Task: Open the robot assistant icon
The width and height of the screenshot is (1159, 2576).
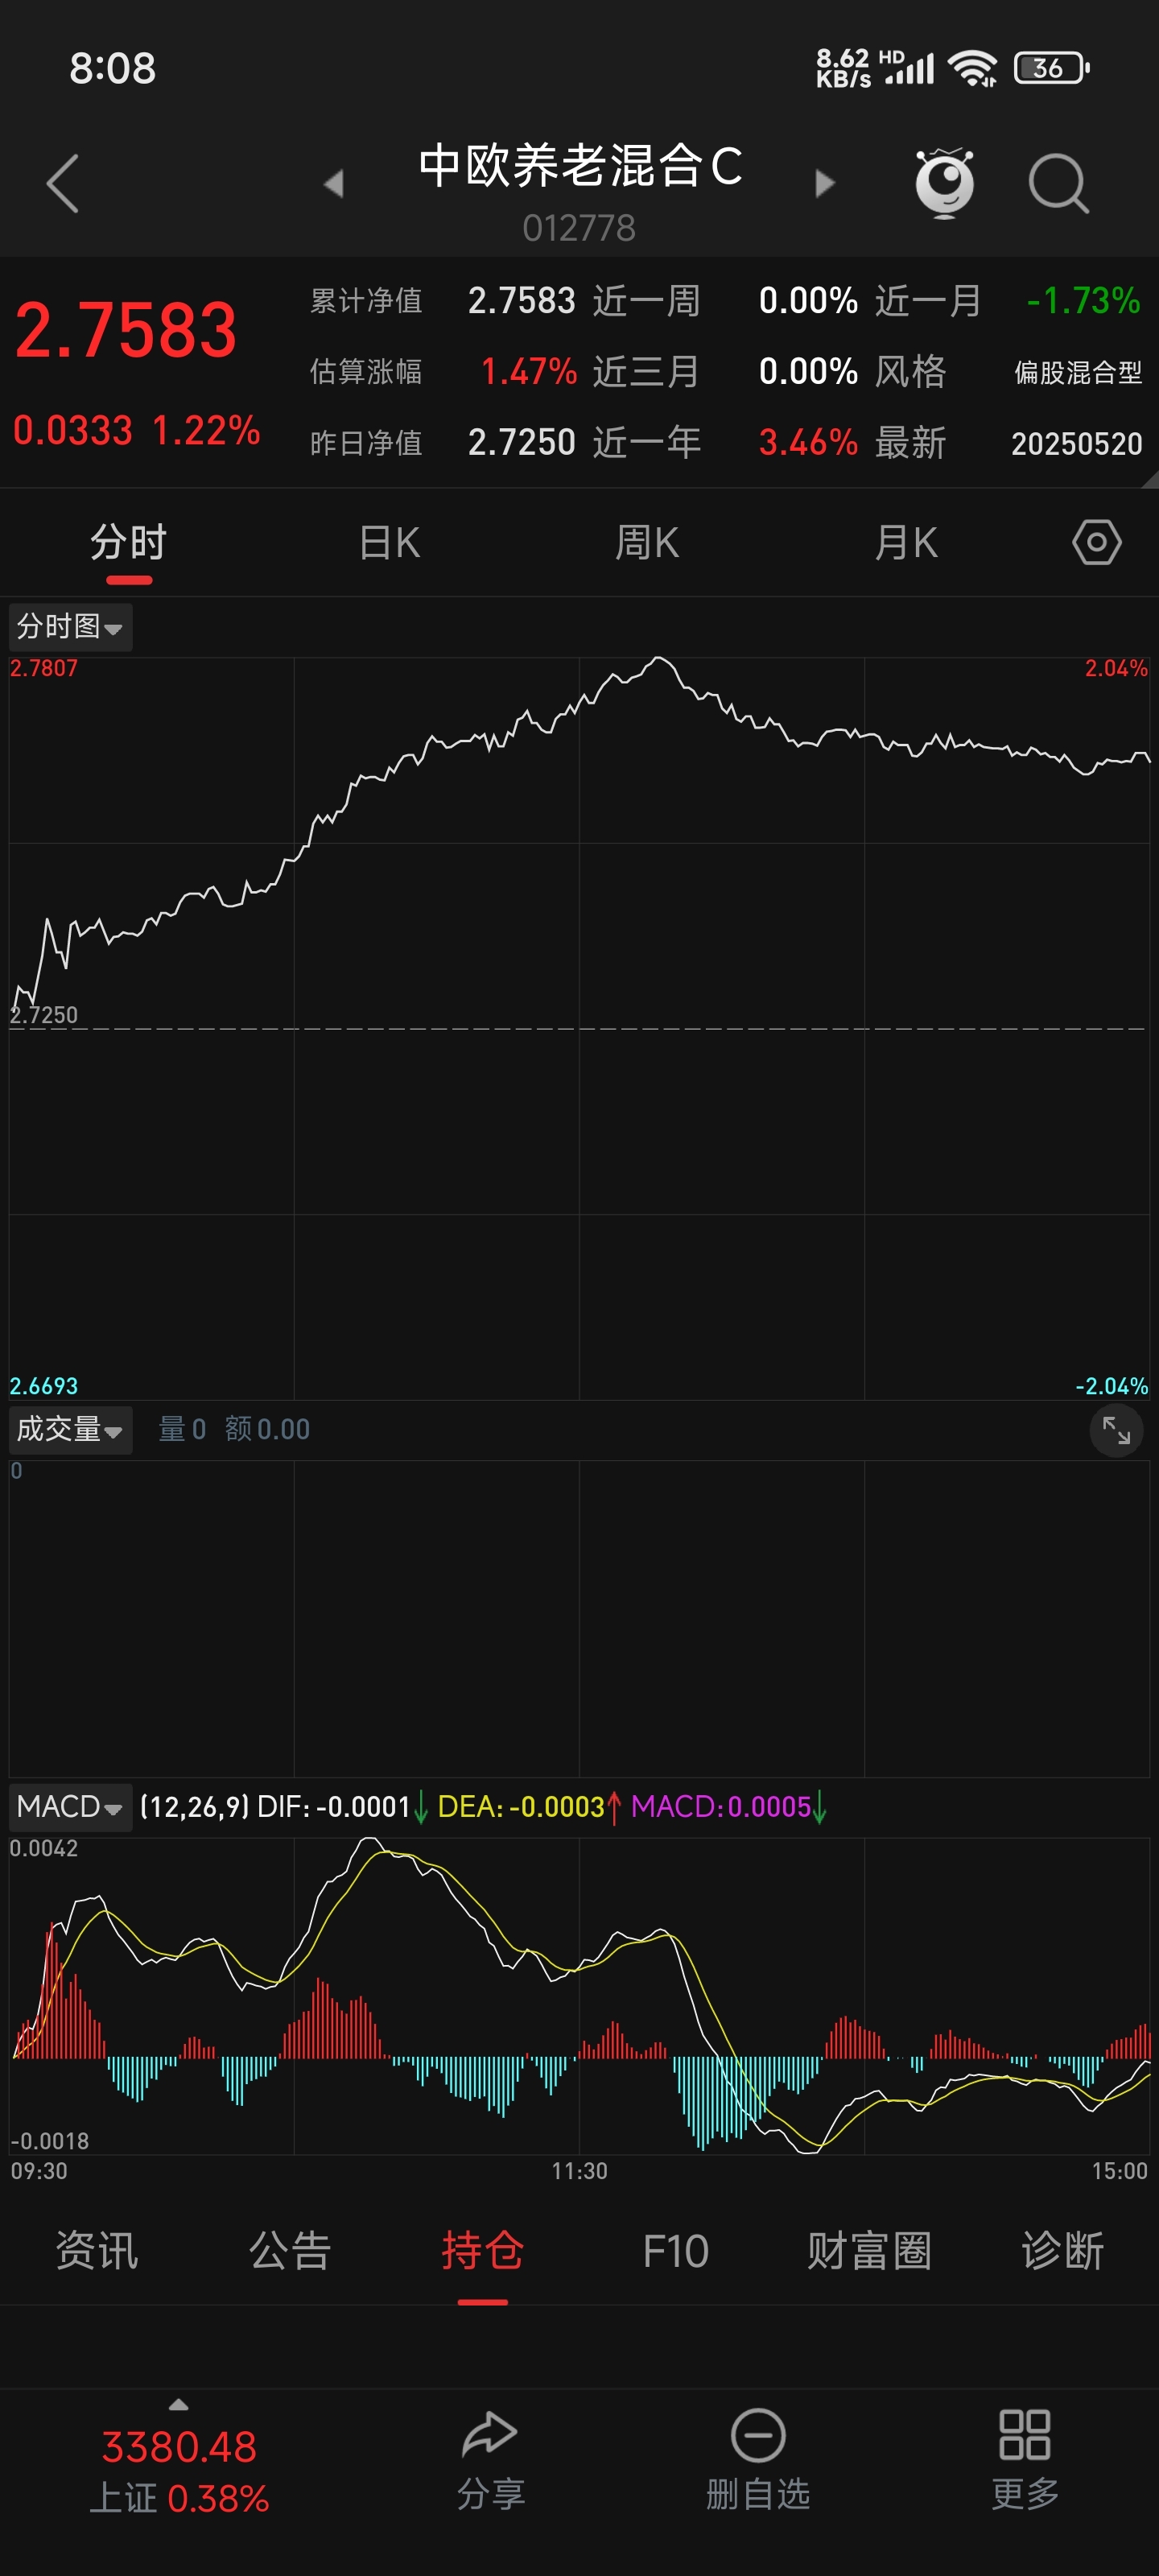Action: pos(944,183)
